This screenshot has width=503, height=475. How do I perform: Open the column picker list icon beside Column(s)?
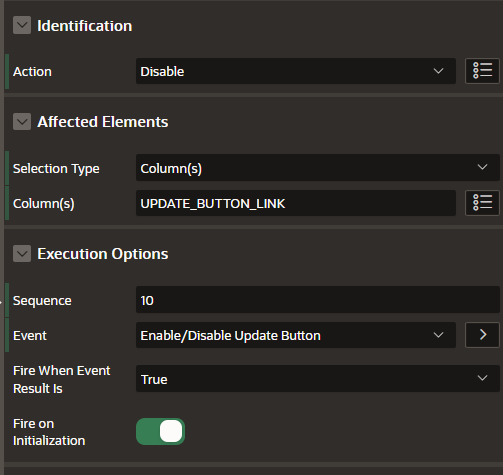tap(482, 203)
